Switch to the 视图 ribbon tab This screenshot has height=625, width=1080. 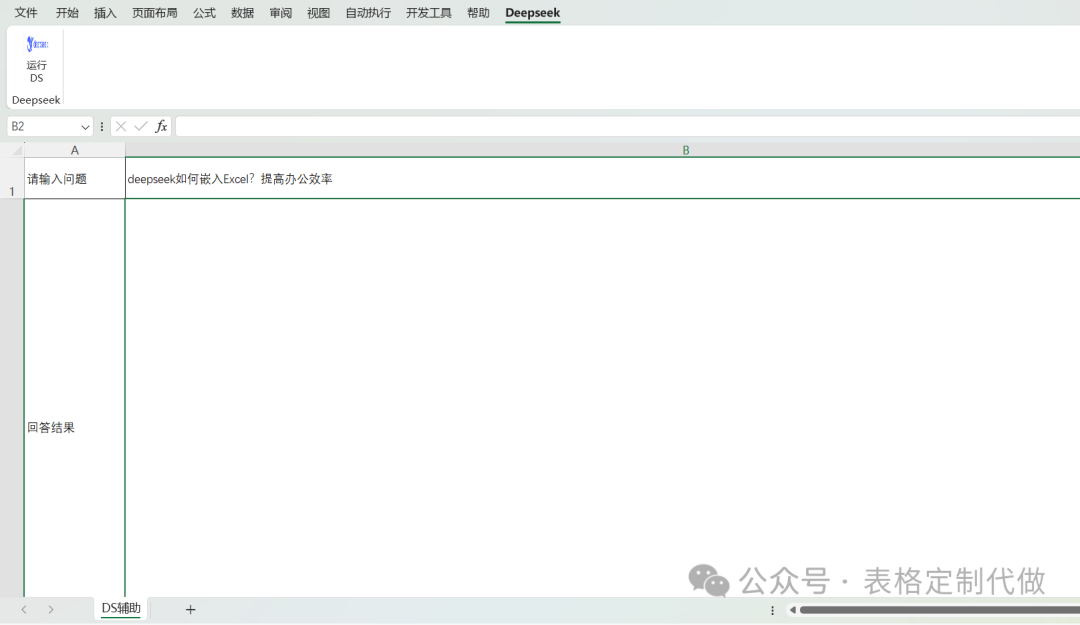[318, 12]
